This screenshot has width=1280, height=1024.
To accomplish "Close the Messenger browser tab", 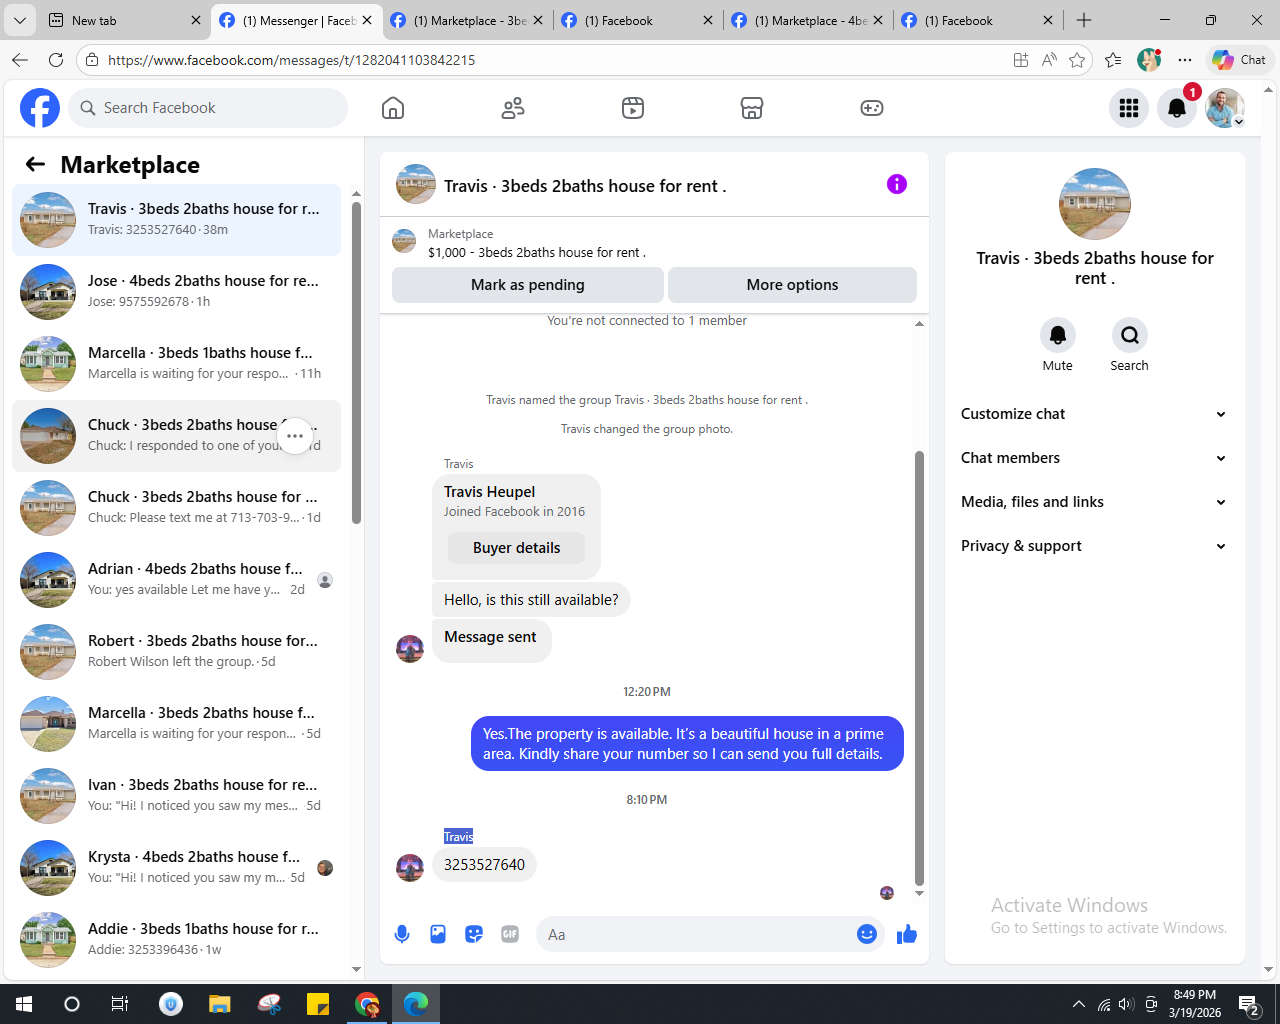I will point(367,20).
